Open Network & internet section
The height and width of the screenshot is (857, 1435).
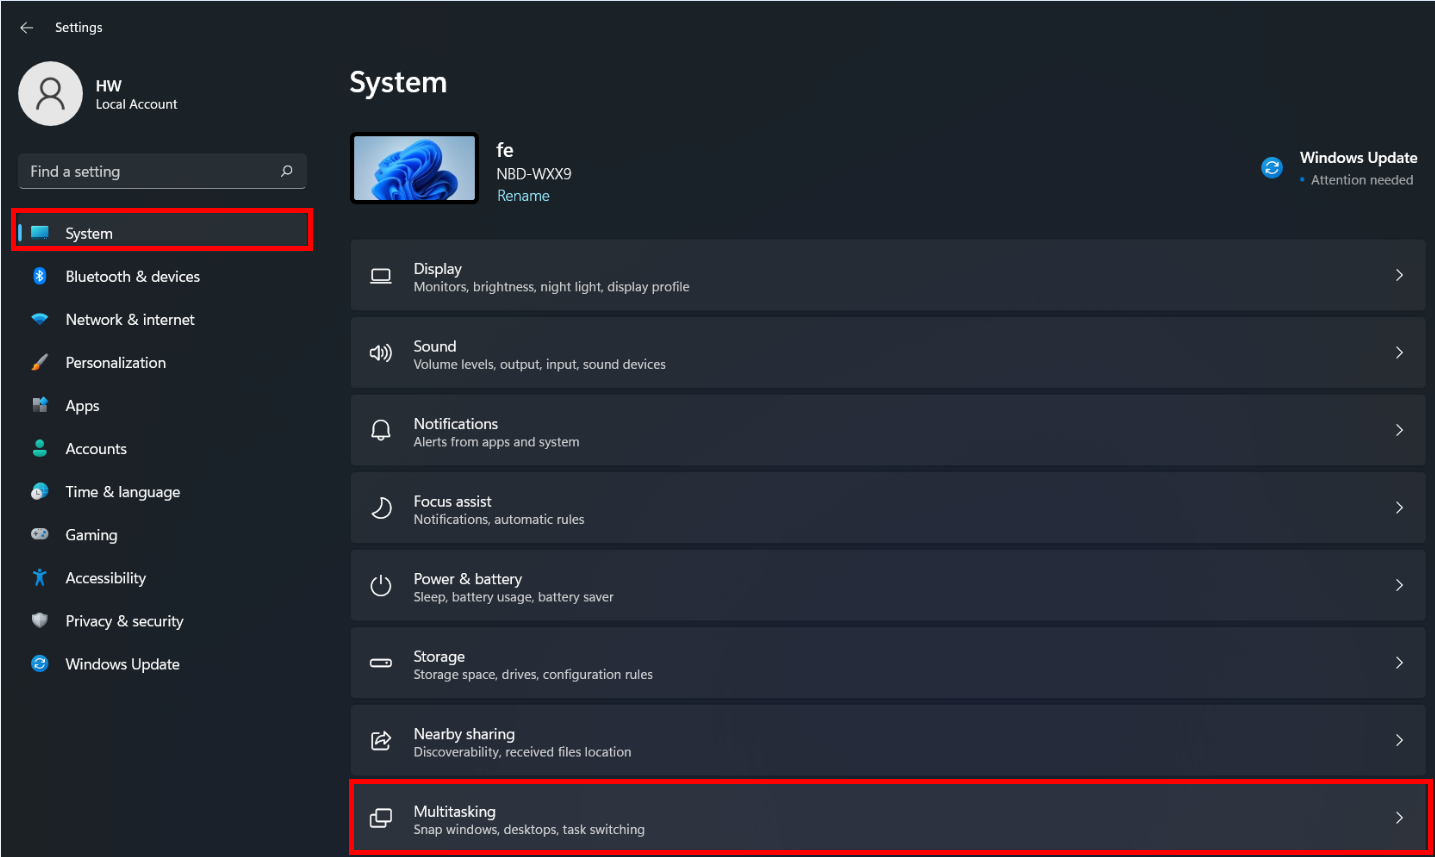point(162,319)
